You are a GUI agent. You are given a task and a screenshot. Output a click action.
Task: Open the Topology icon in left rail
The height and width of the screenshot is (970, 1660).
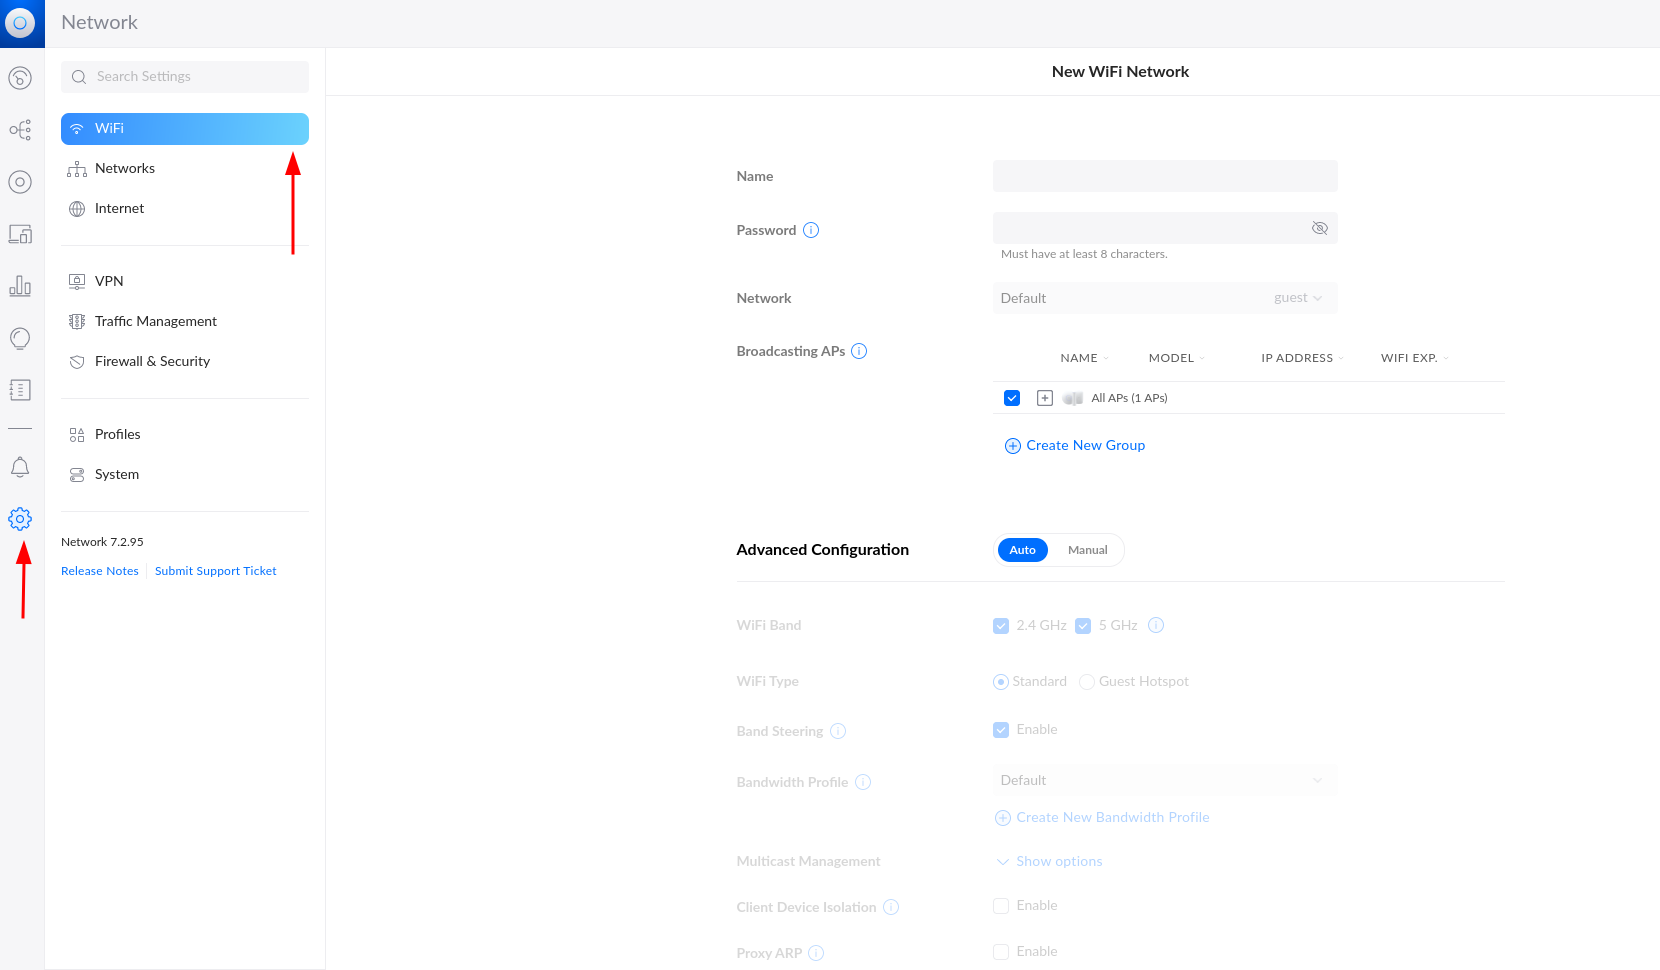(x=20, y=130)
